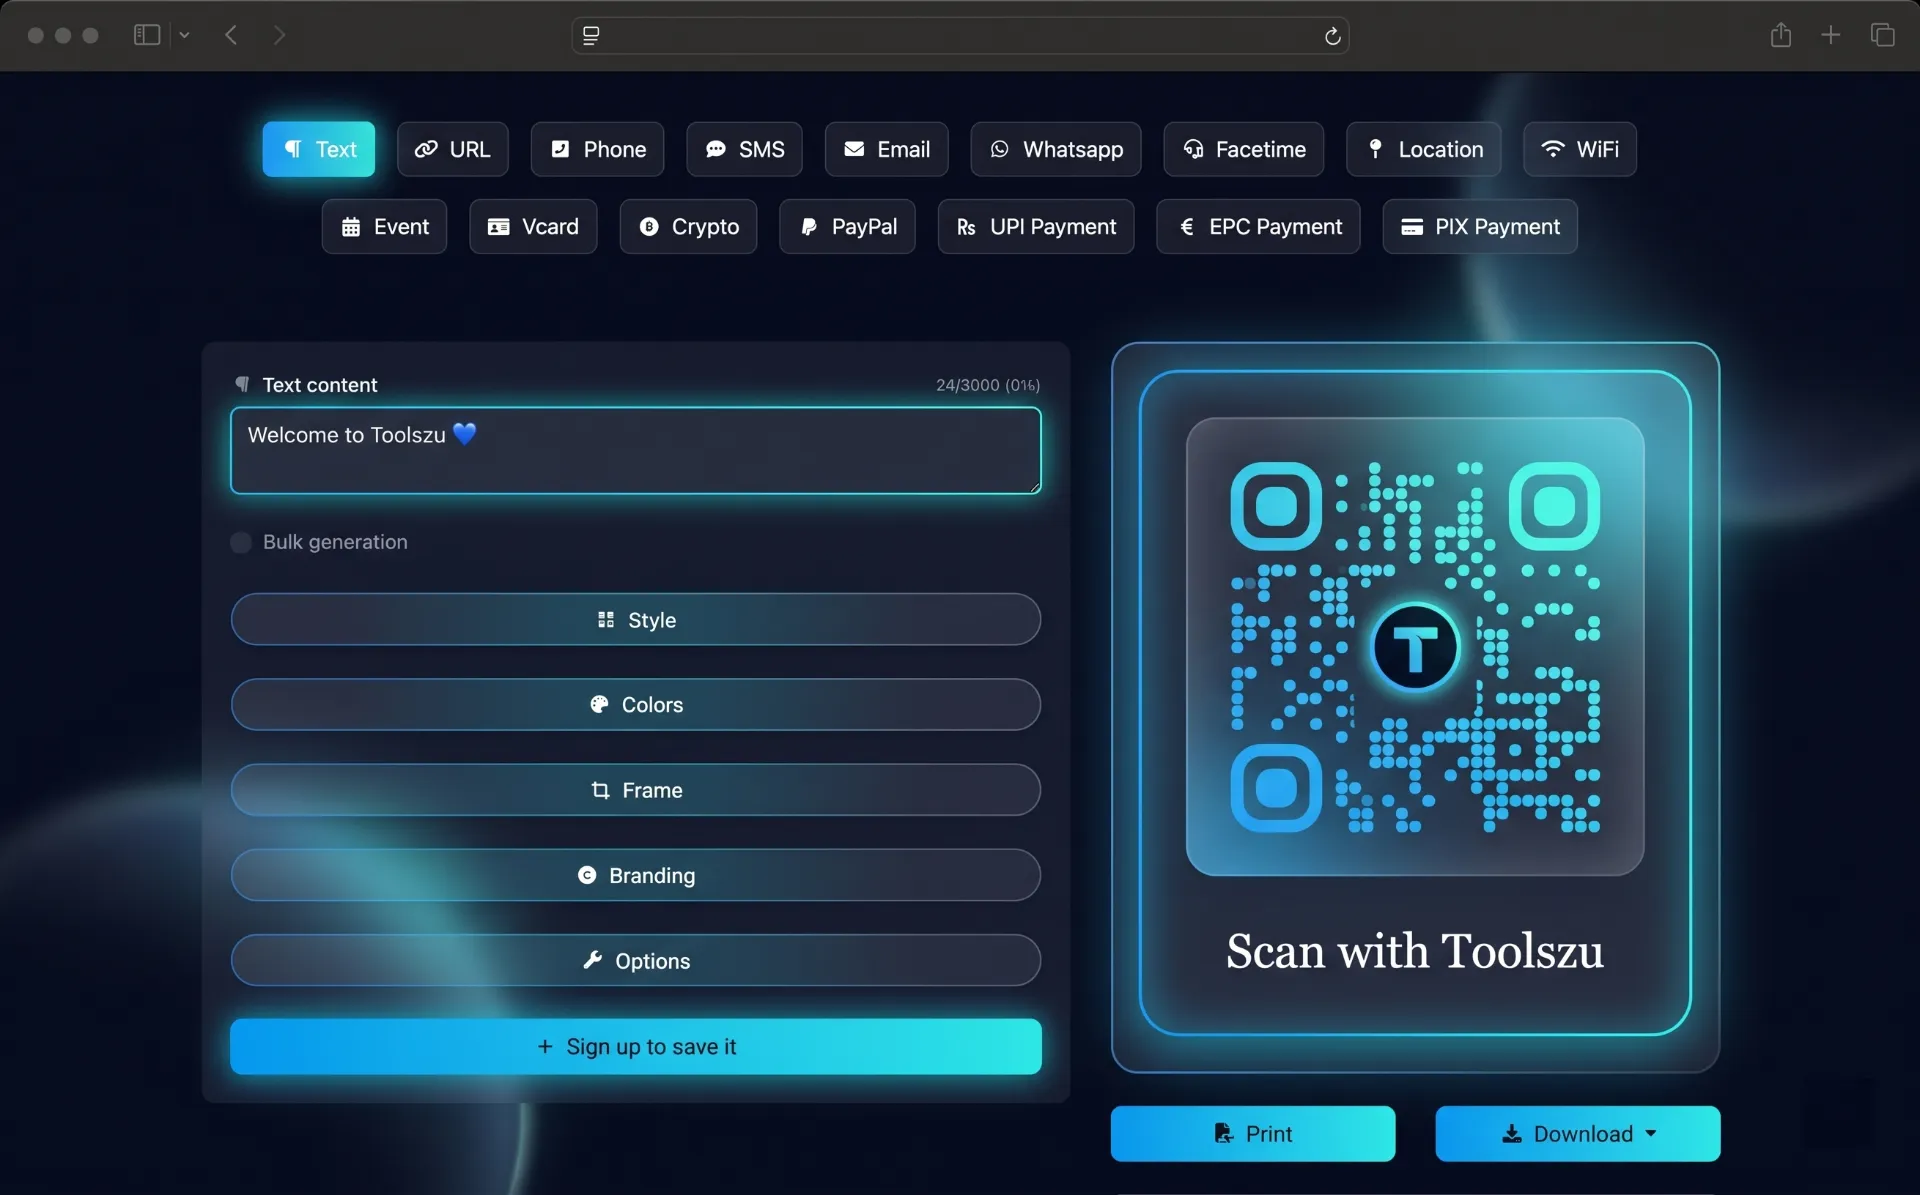Click the paragraph icon on the Text tab
1920x1195 pixels.
pos(293,149)
